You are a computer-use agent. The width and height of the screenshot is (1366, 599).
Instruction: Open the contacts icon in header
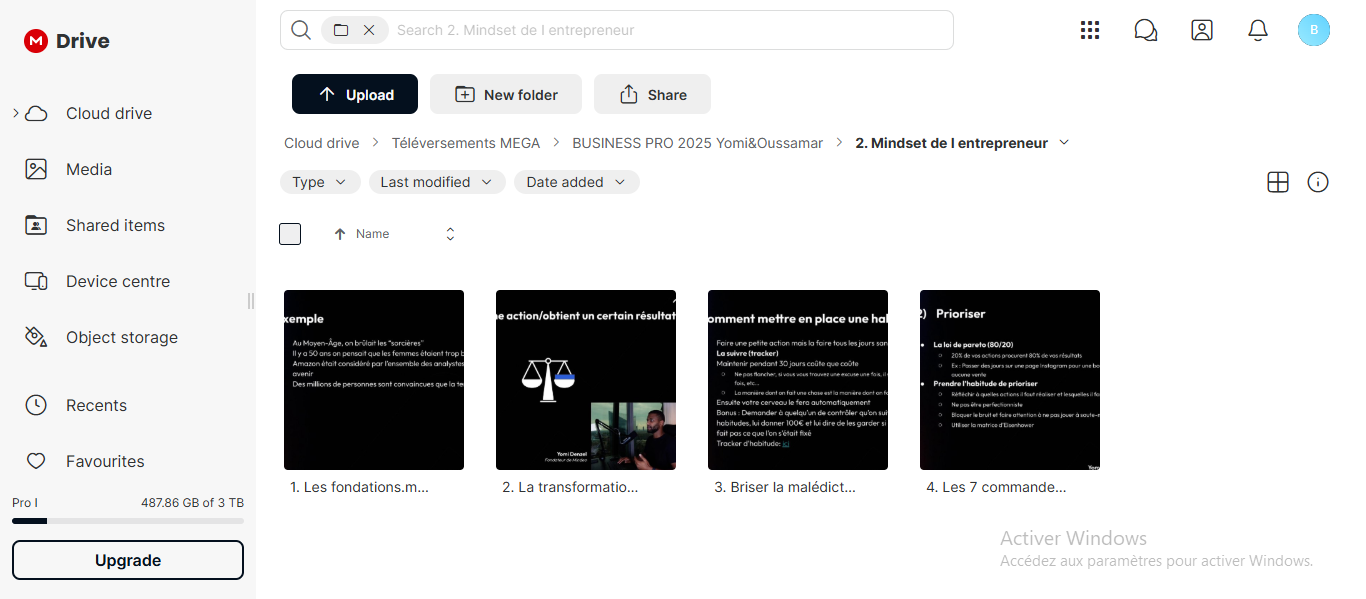1202,30
